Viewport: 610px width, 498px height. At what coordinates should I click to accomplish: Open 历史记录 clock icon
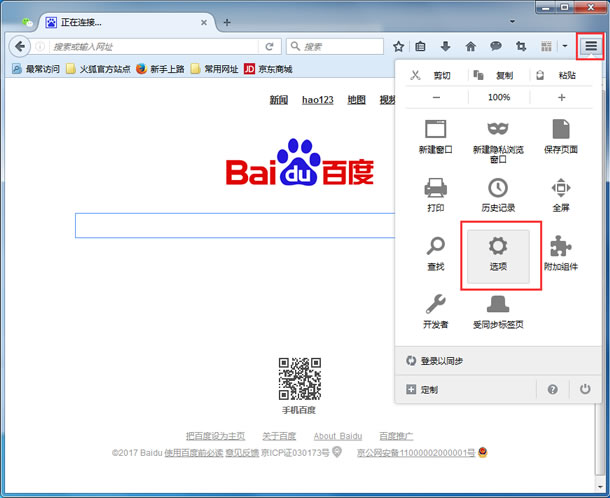(498, 188)
